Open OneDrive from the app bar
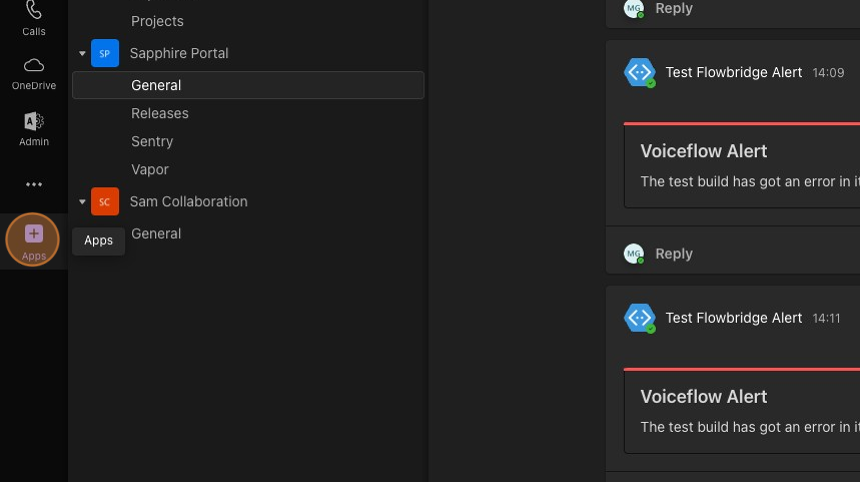The image size is (860, 482). (x=34, y=72)
